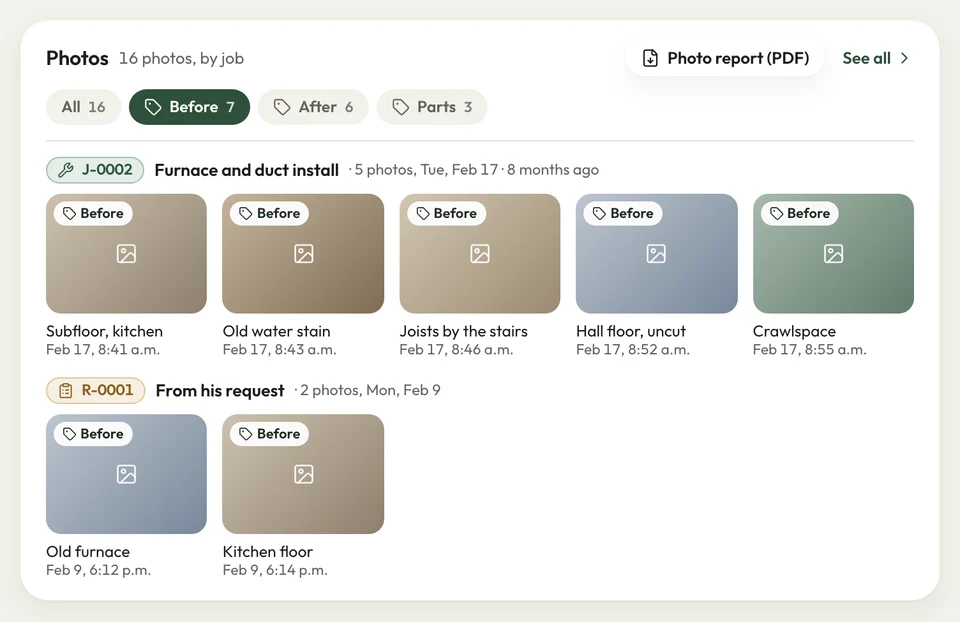960x622 pixels.
Task: Open the Subfloor, kitchen photo thumbnail
Action: coord(126,253)
